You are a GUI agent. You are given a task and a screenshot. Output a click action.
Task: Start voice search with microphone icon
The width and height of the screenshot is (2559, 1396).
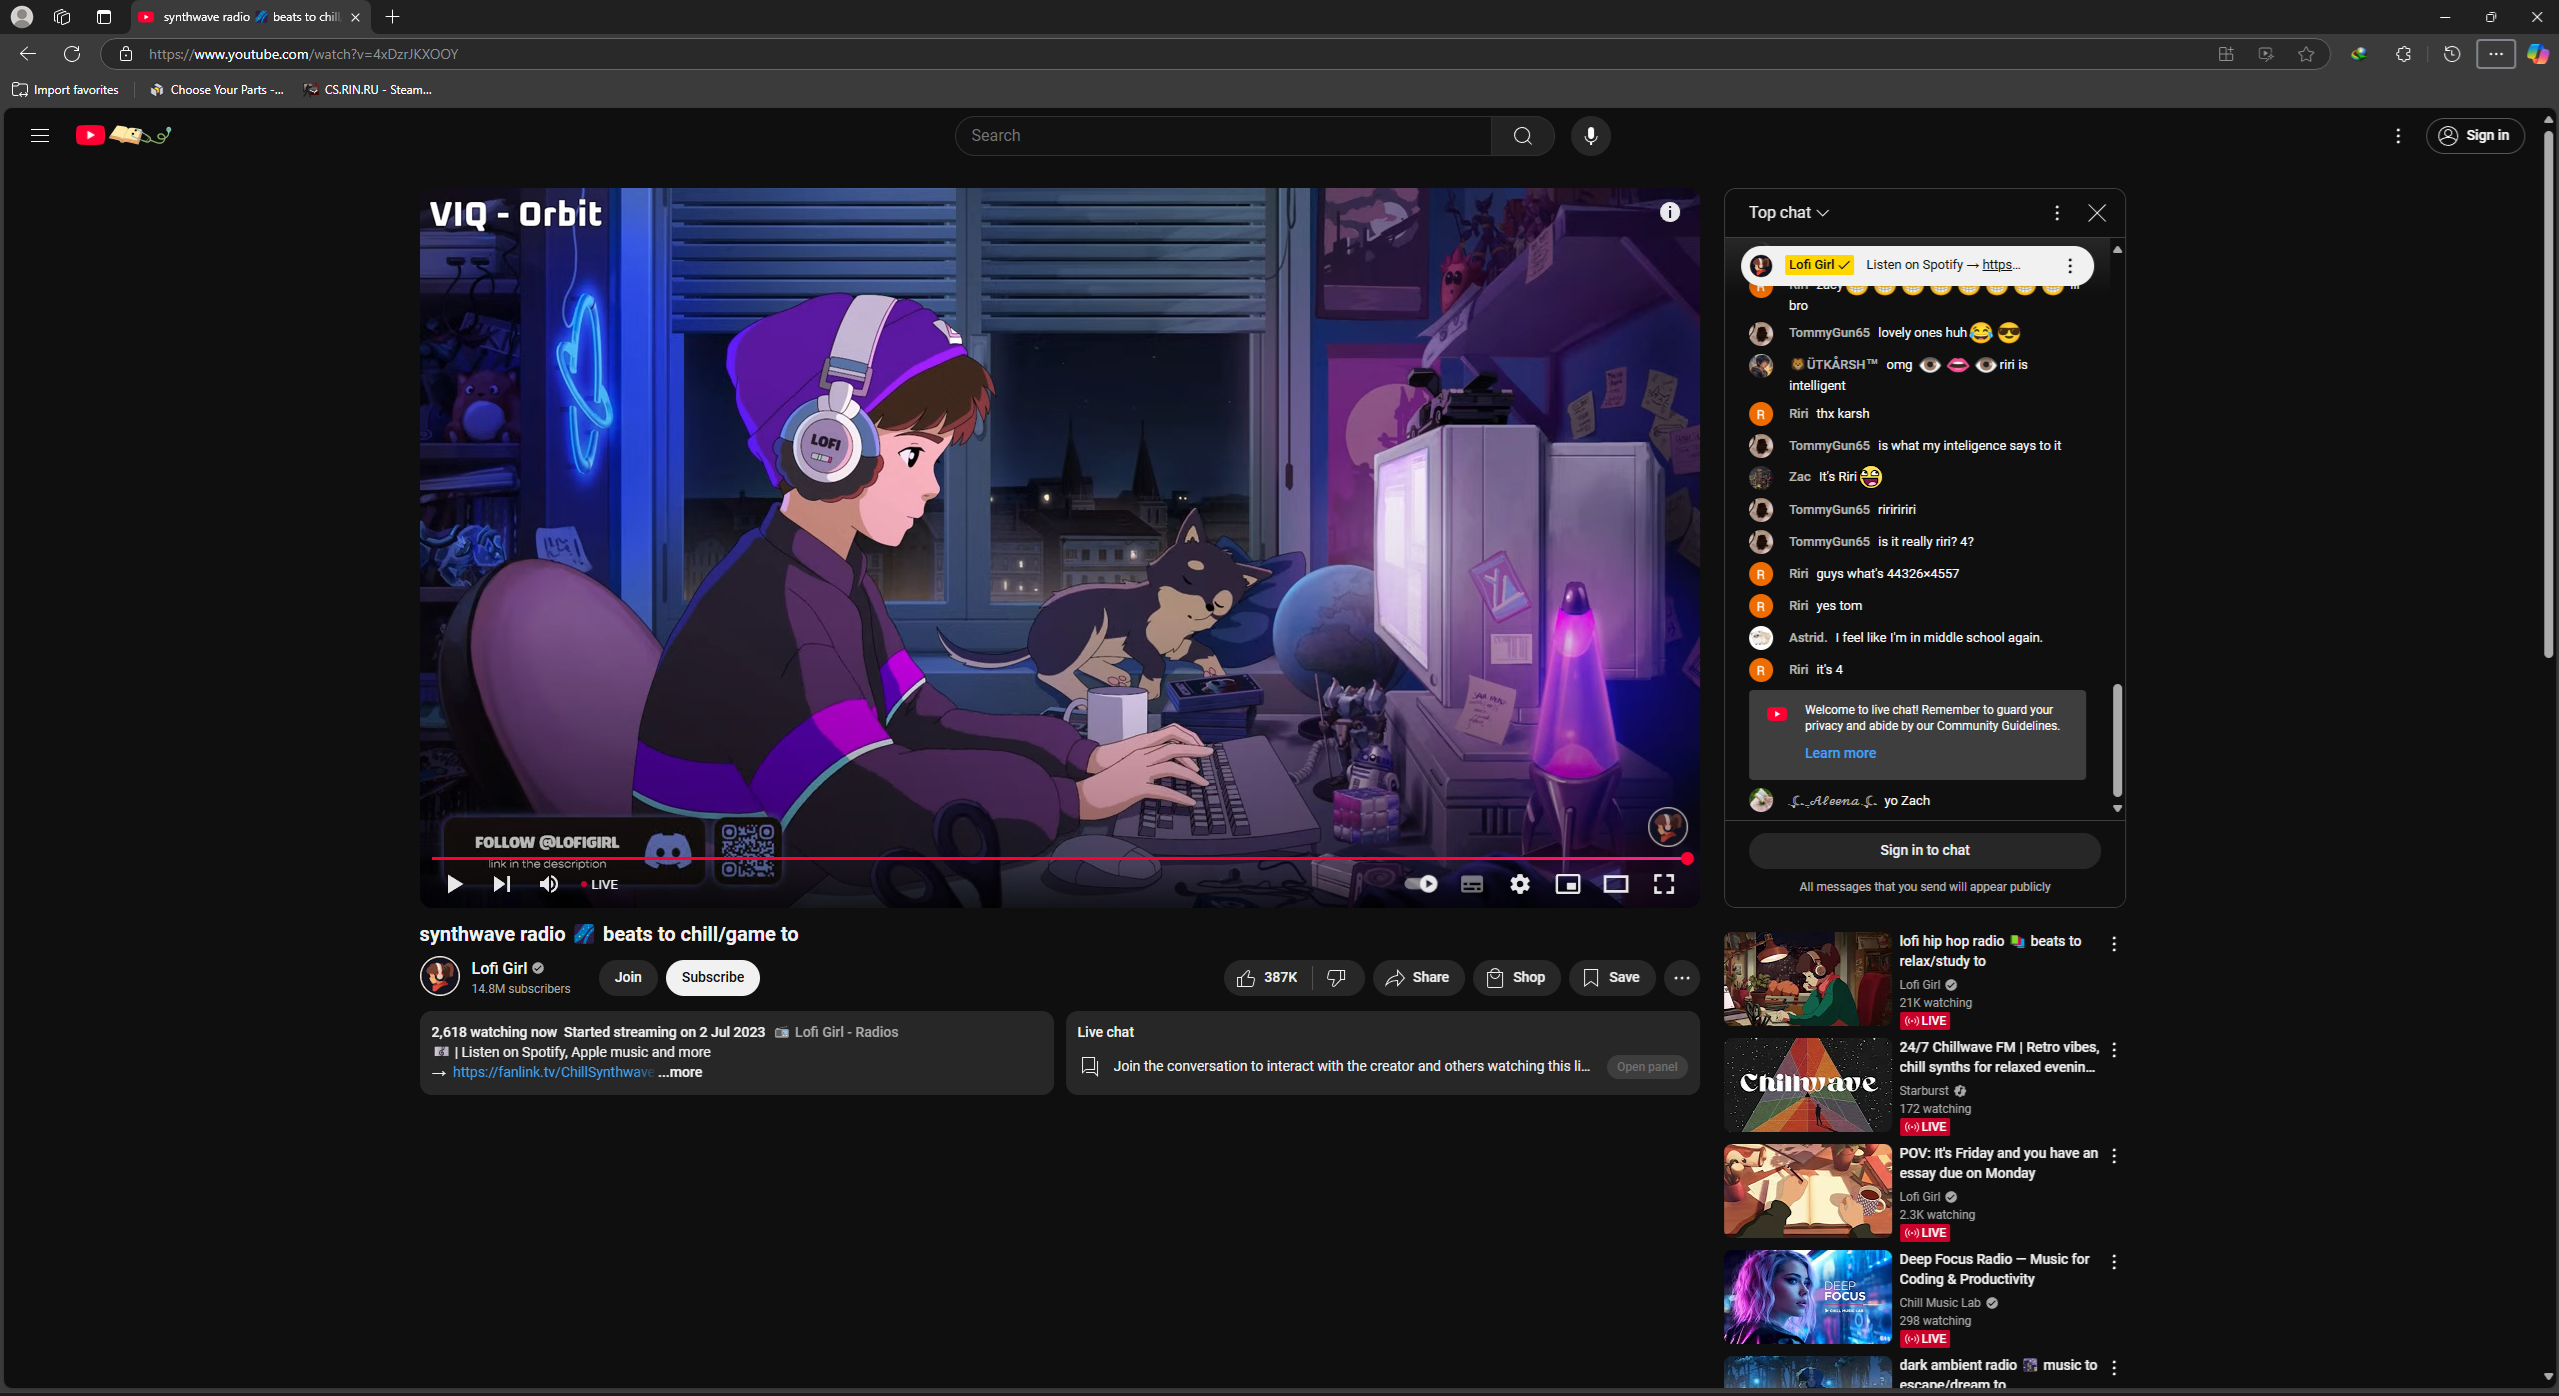[x=1590, y=135]
